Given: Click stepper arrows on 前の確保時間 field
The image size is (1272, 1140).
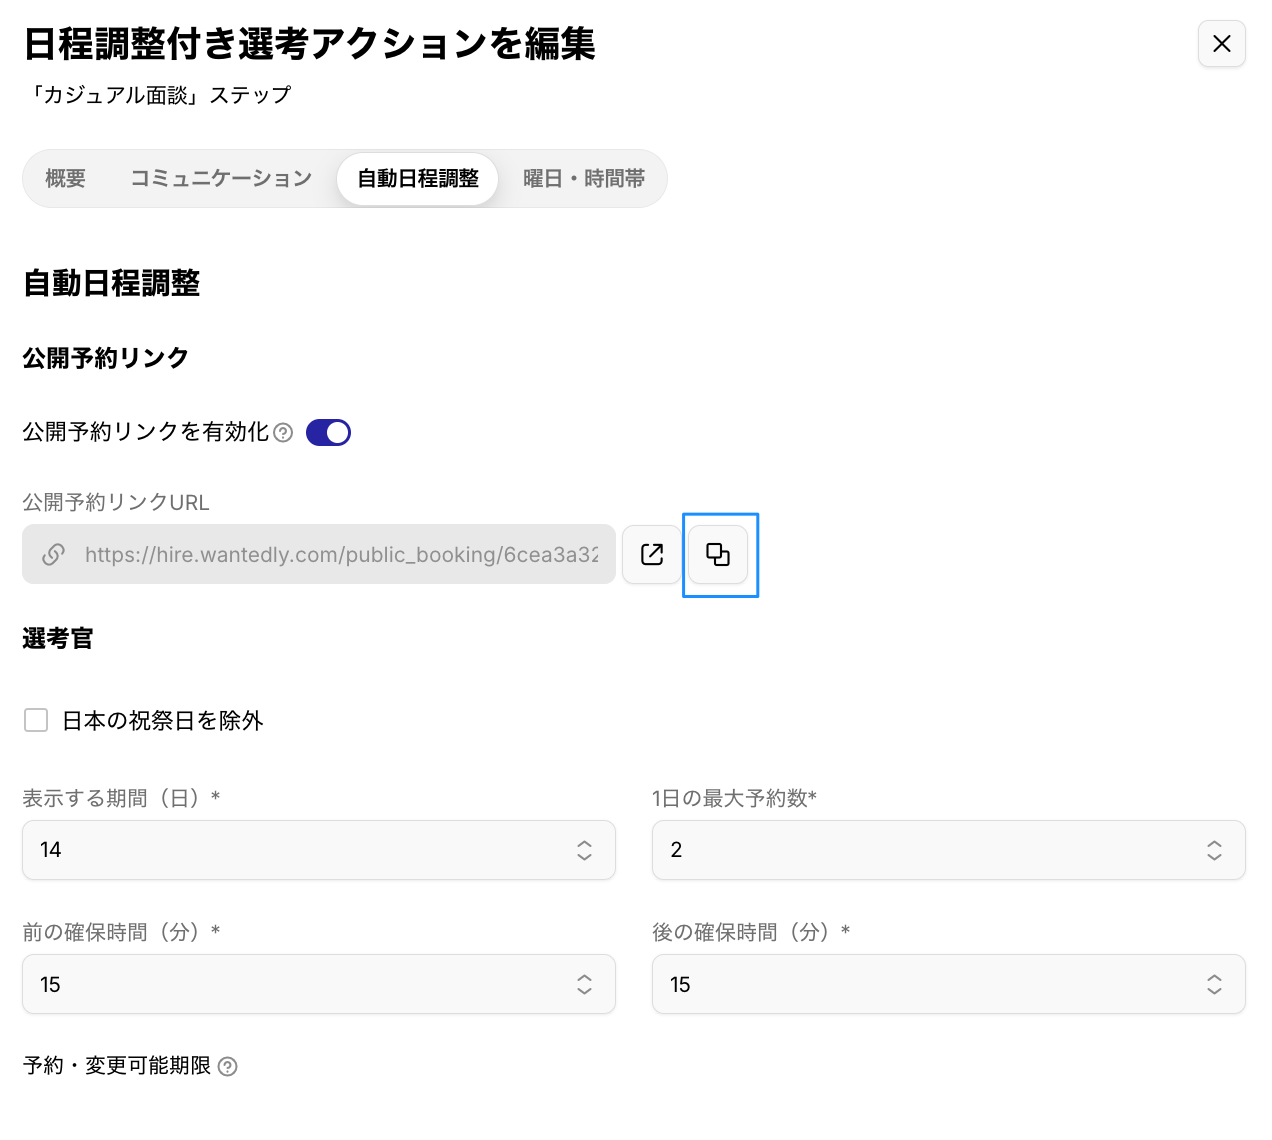Looking at the screenshot, I should click(584, 984).
